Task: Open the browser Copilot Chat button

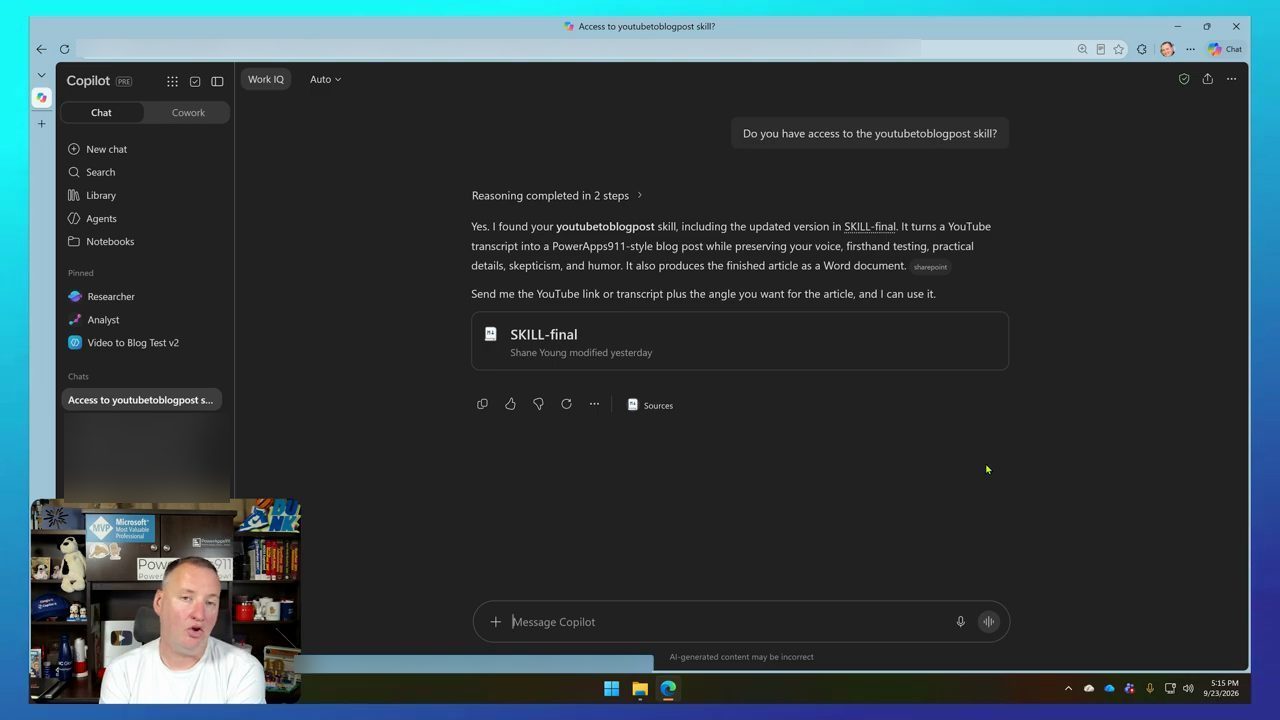Action: click(x=1225, y=49)
